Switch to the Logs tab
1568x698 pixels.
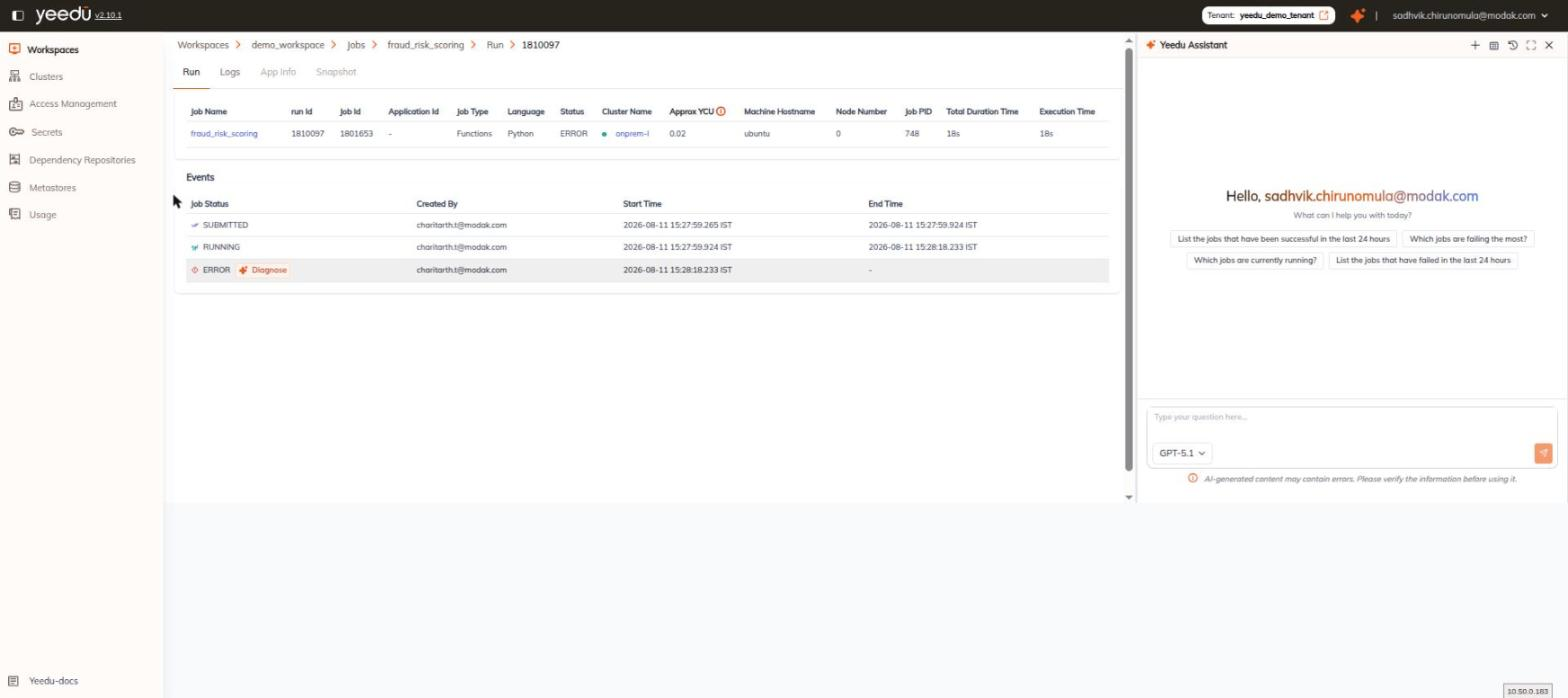[x=230, y=72]
